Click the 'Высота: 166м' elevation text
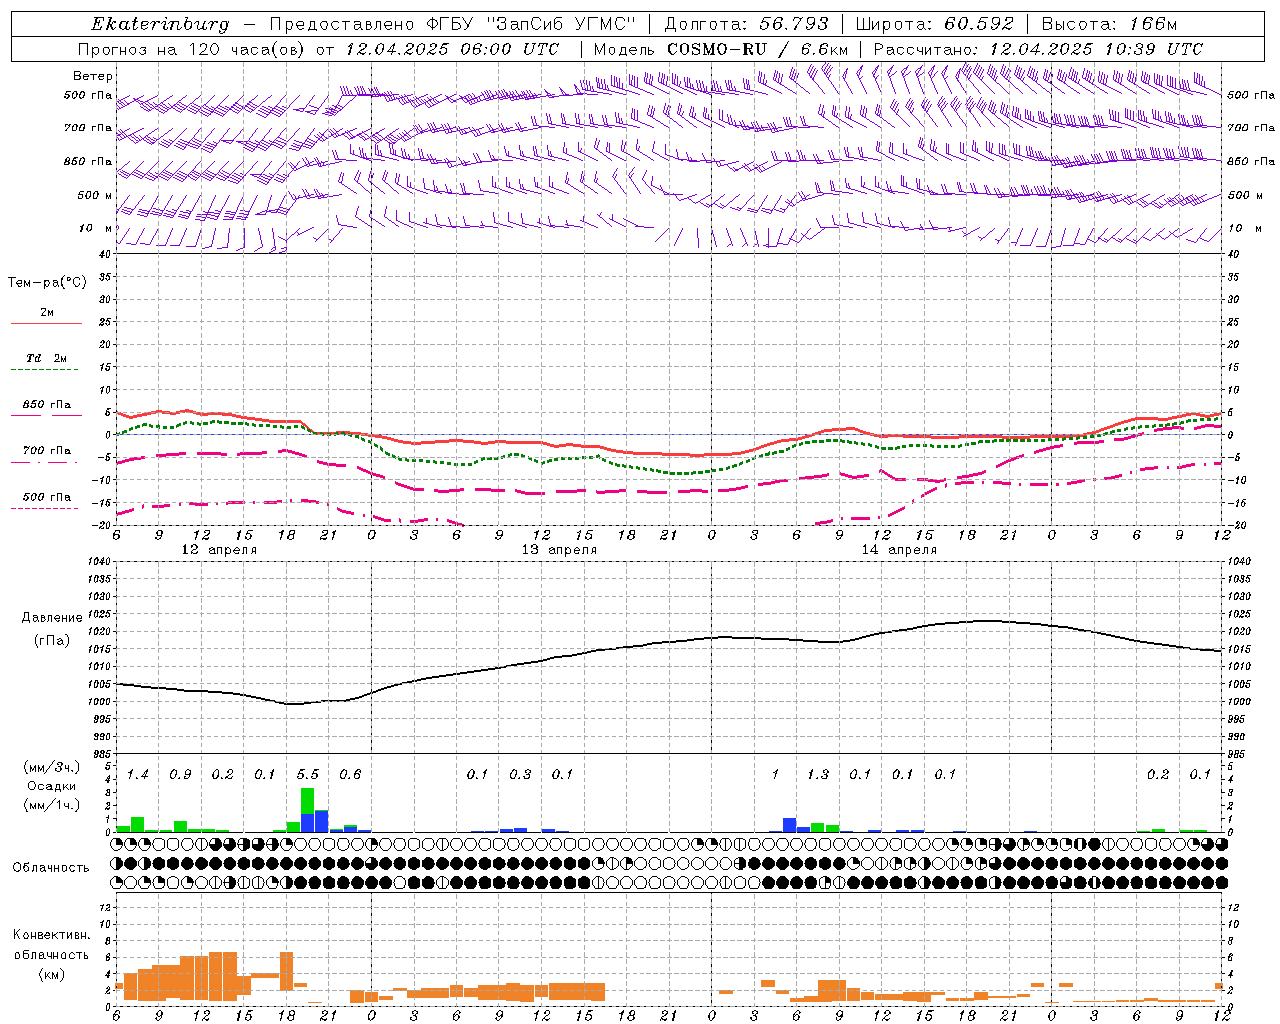The width and height of the screenshot is (1280, 1024). click(x=1109, y=24)
